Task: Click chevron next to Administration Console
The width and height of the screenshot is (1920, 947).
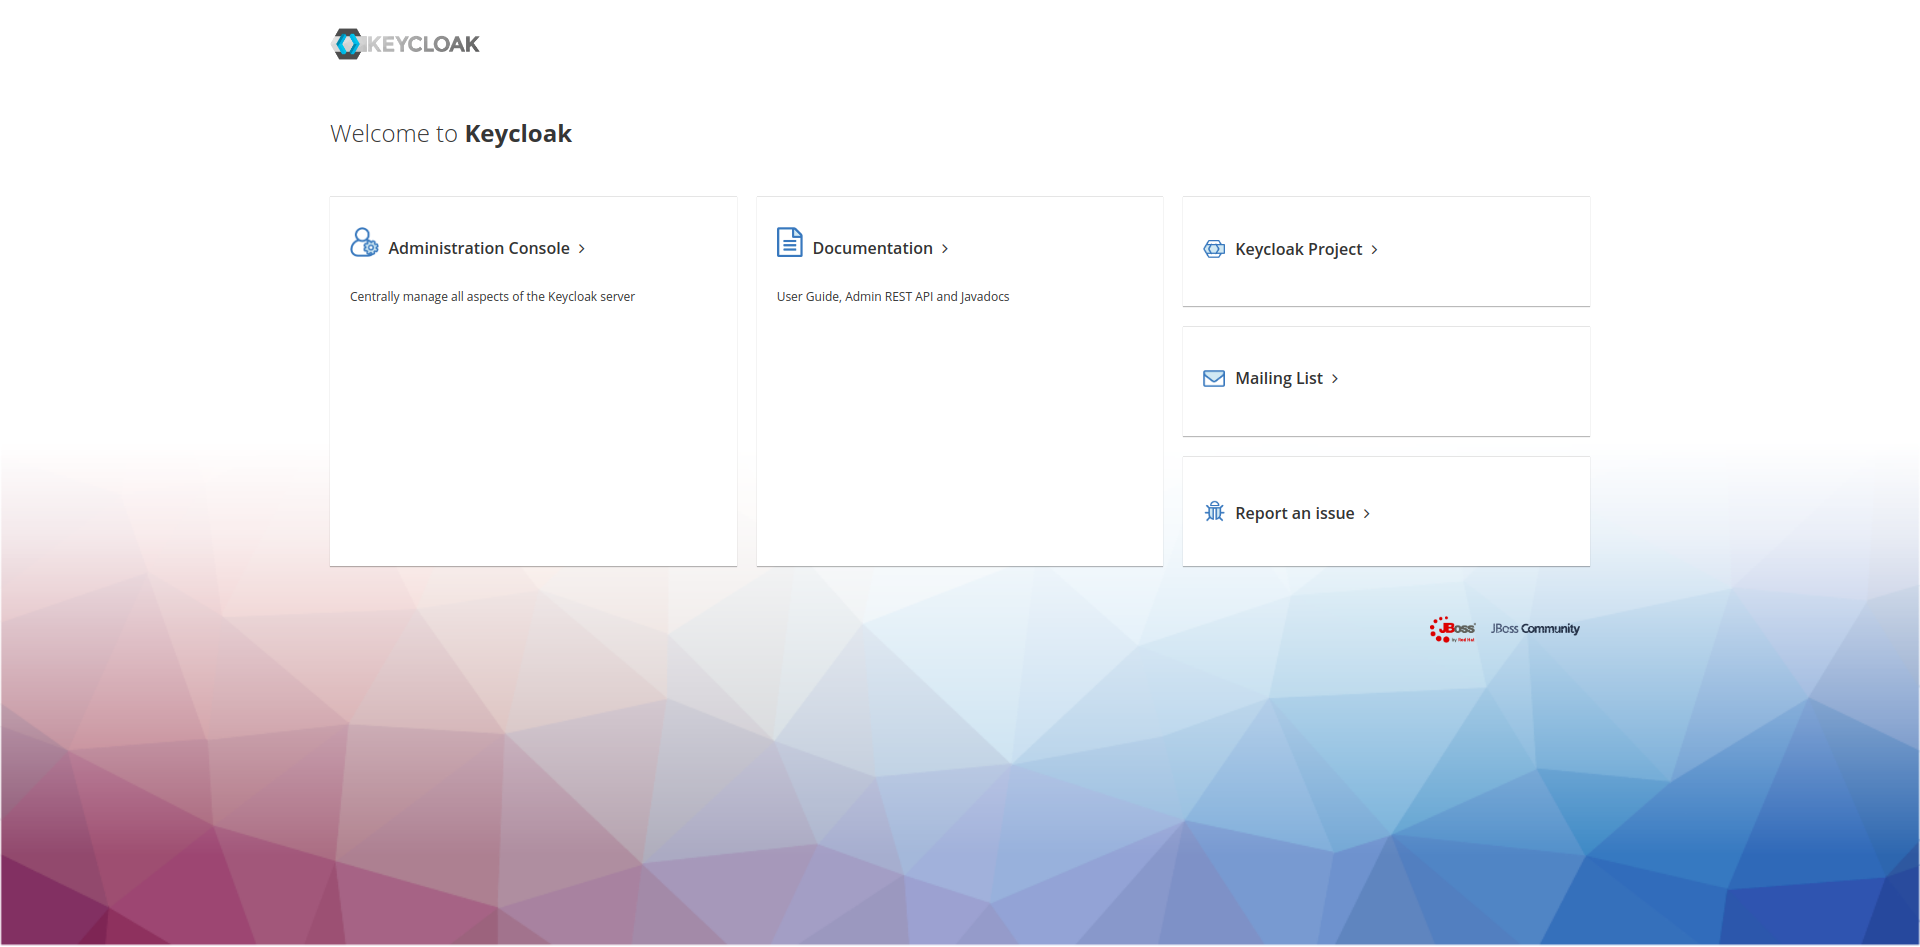Action: 582,249
